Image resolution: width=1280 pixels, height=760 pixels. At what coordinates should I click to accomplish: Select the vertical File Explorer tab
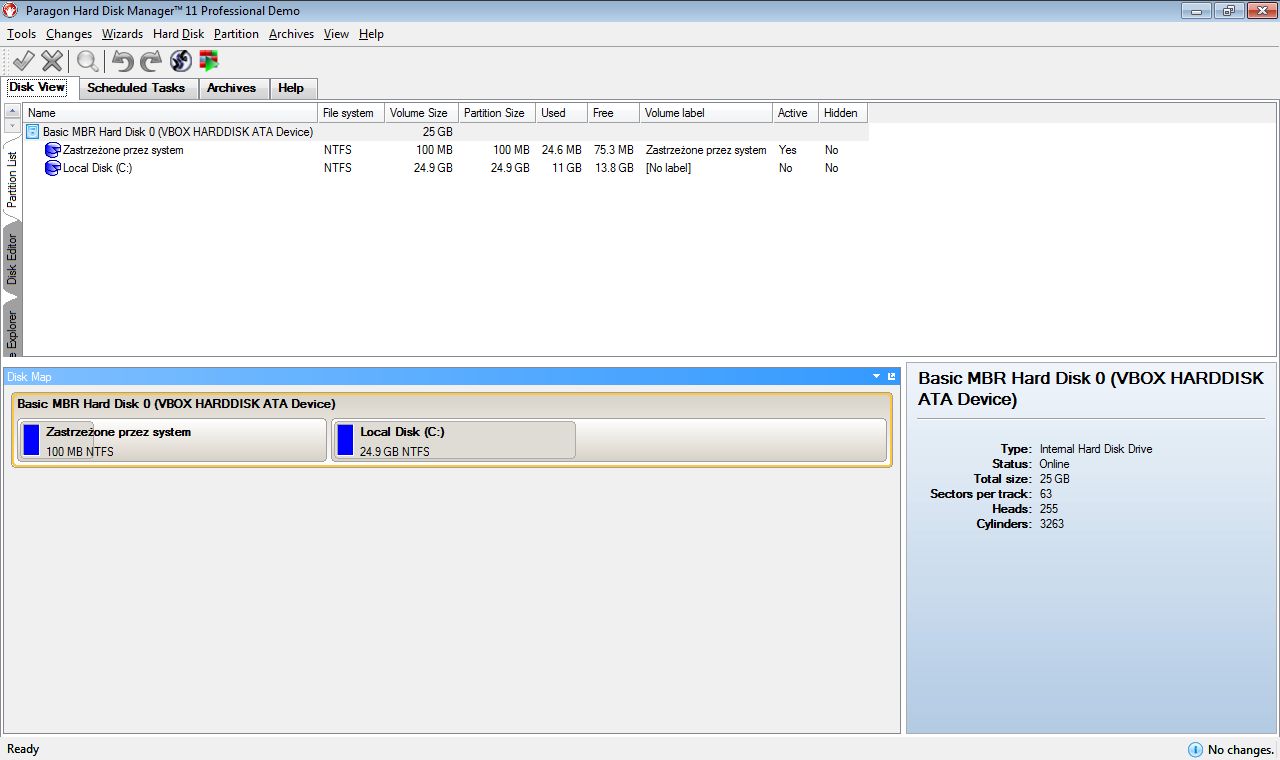click(x=12, y=328)
